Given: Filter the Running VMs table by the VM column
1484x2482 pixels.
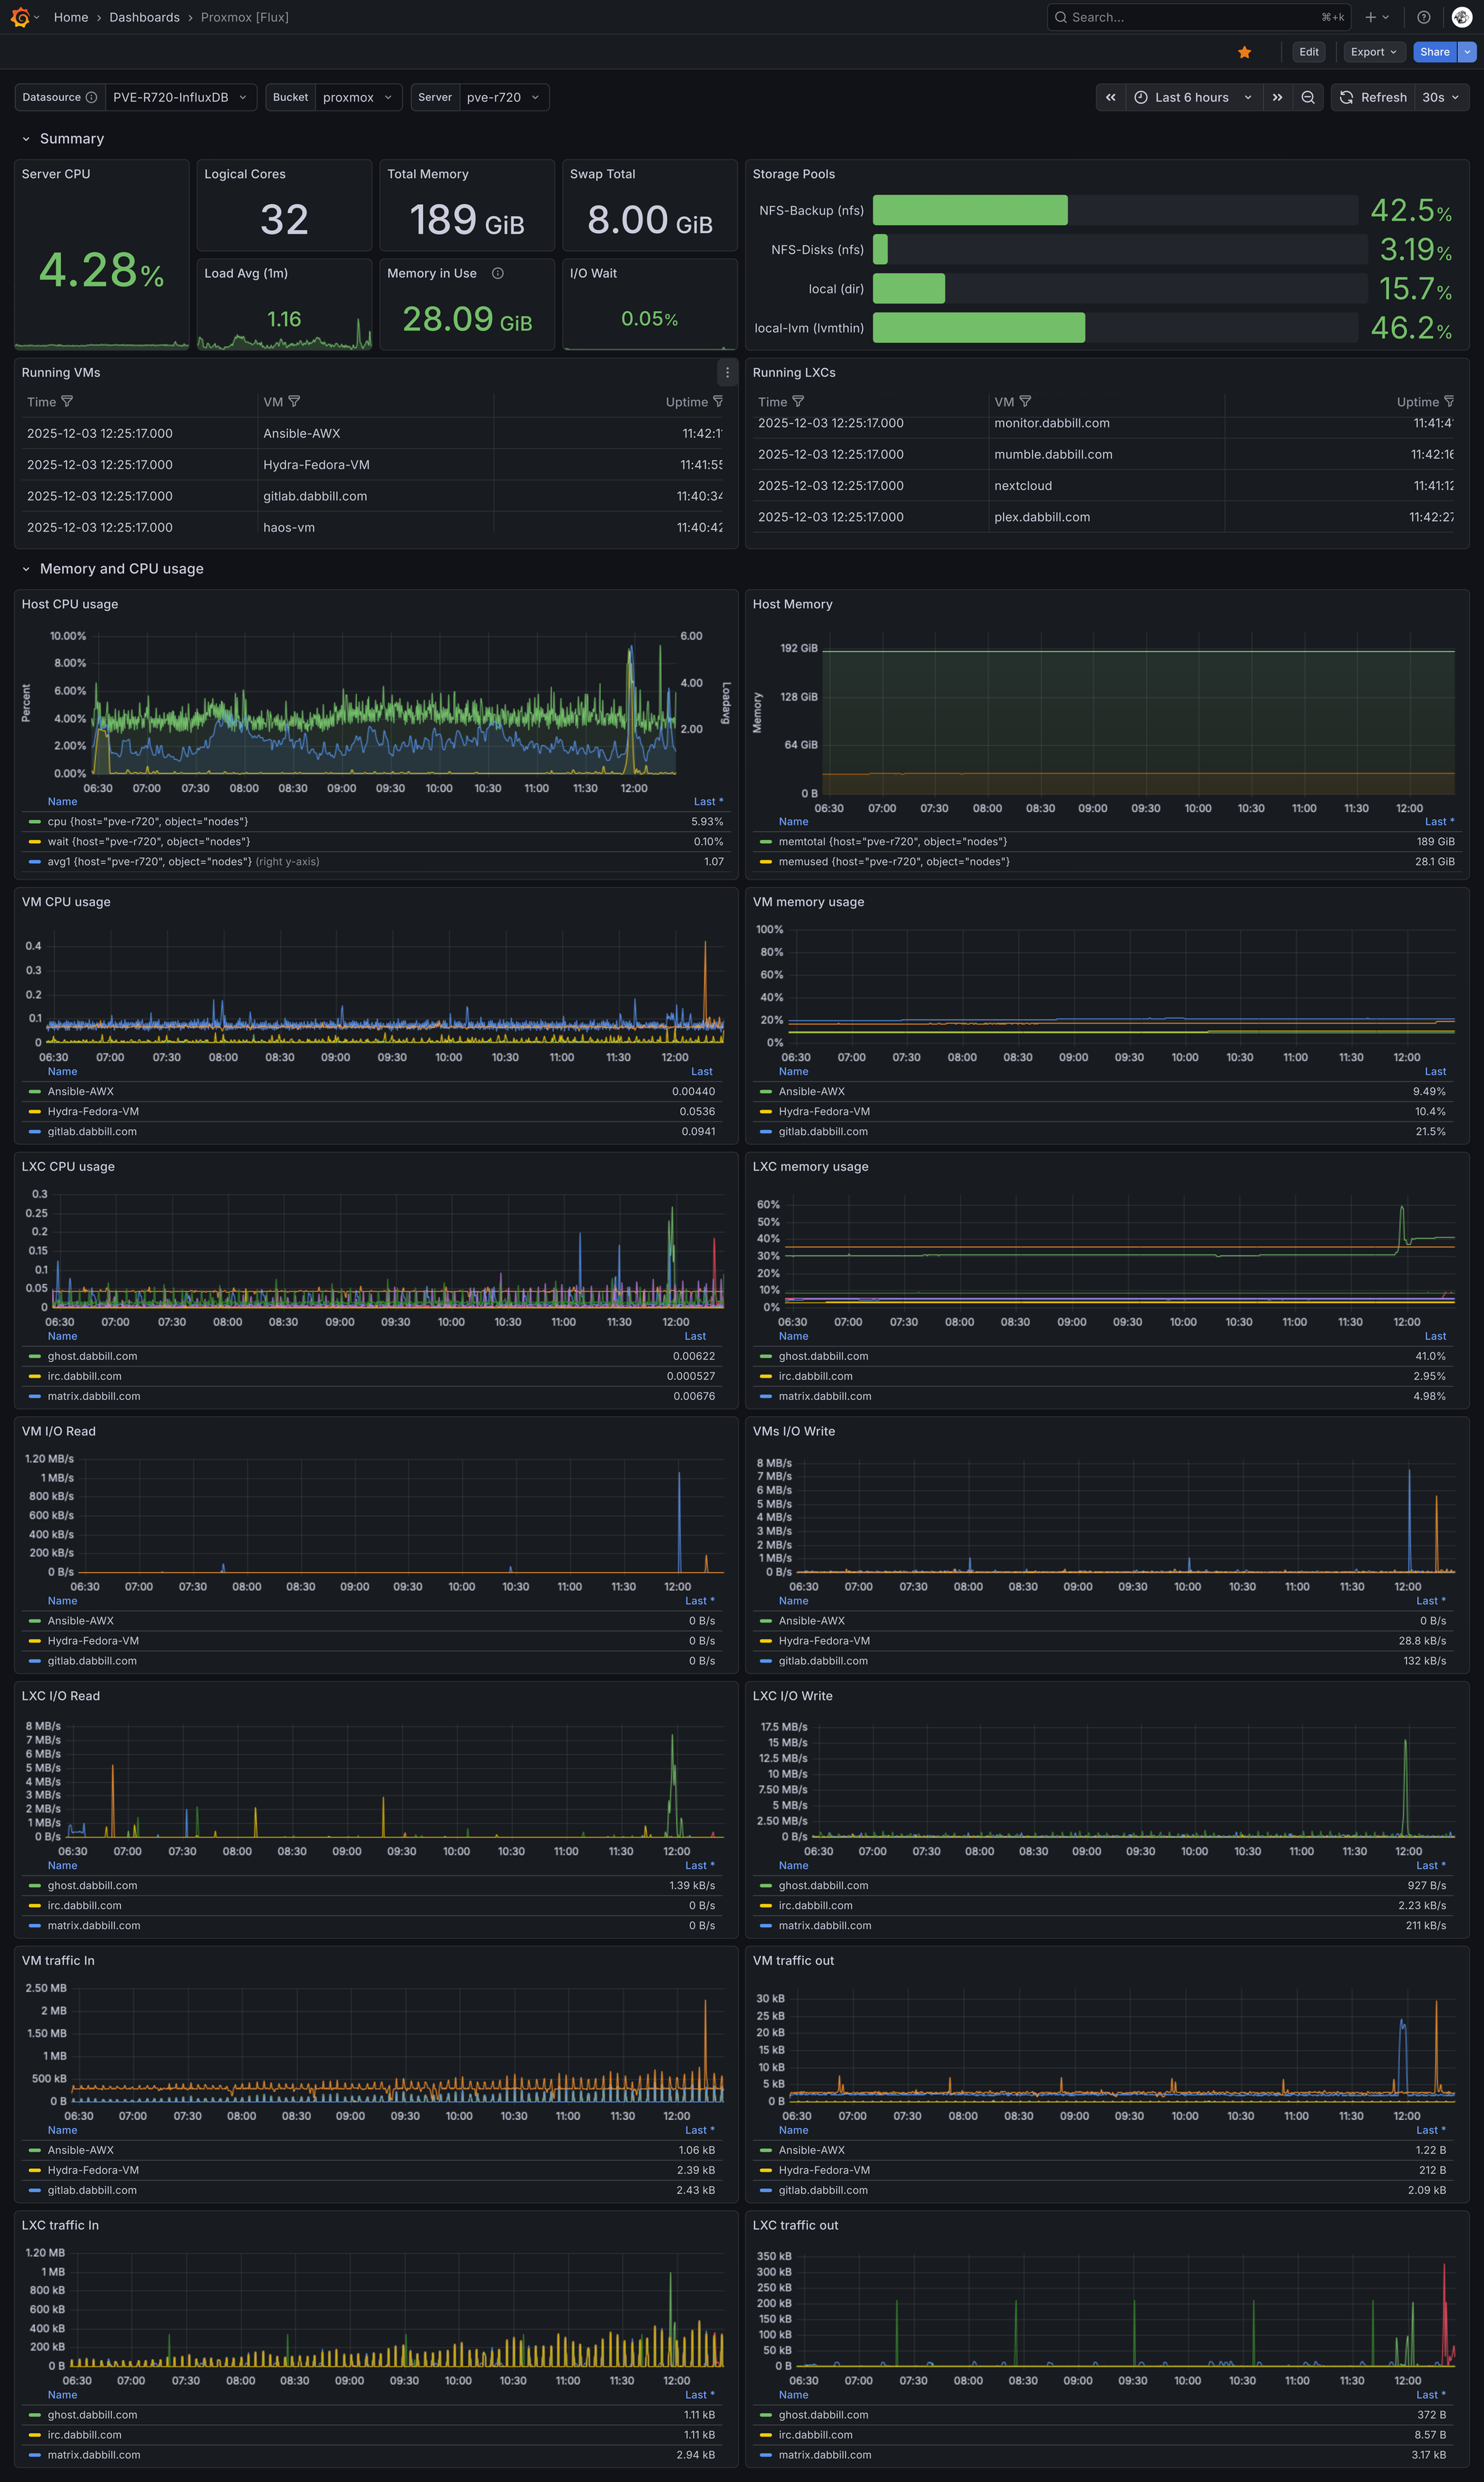Looking at the screenshot, I should tap(294, 402).
